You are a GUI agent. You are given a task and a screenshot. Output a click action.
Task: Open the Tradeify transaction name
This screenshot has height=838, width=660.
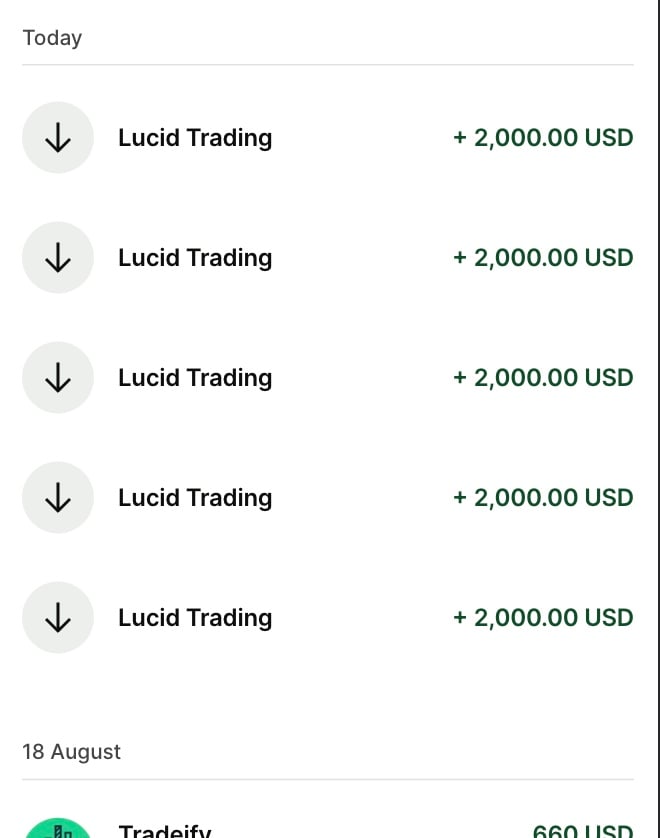(x=165, y=831)
